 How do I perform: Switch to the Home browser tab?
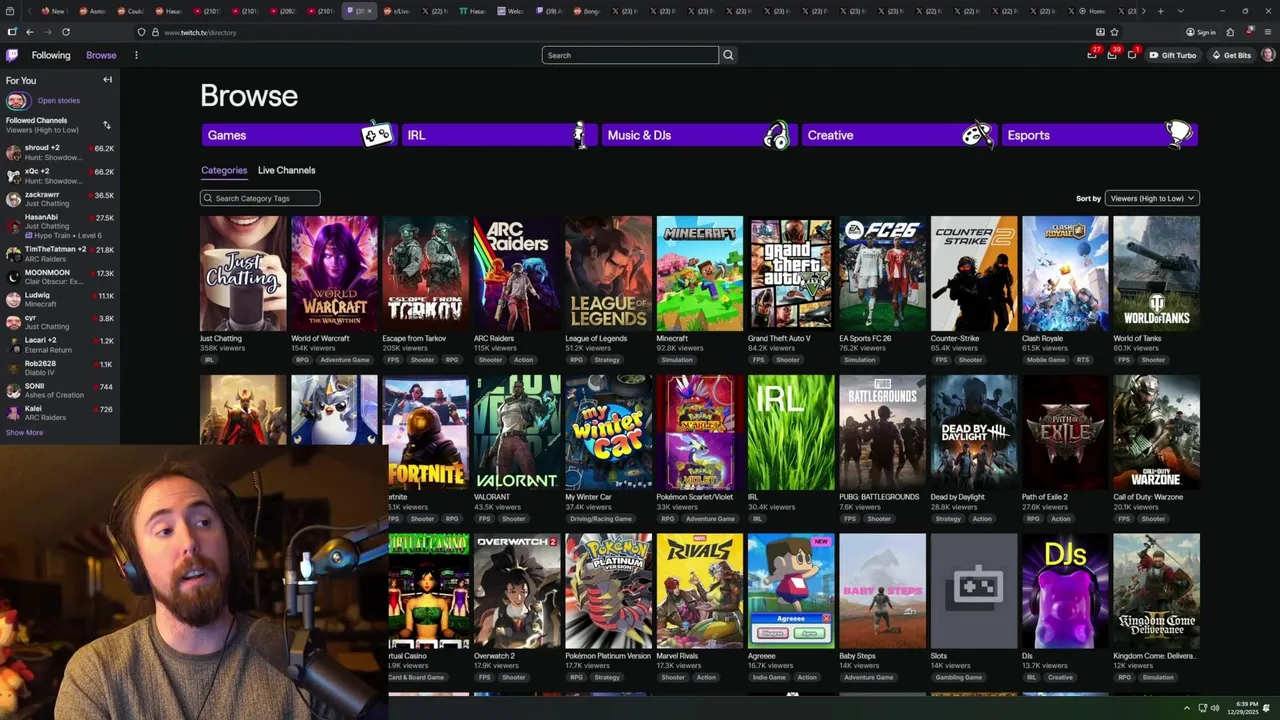[1094, 11]
